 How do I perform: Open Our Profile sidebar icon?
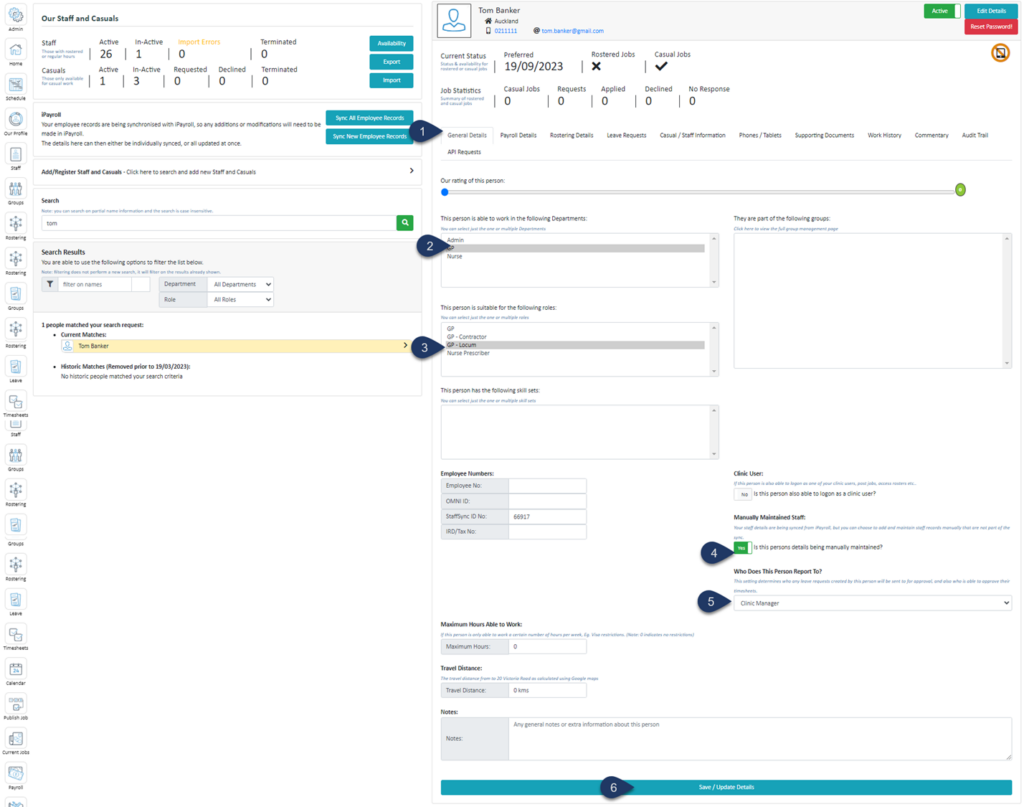click(x=16, y=119)
